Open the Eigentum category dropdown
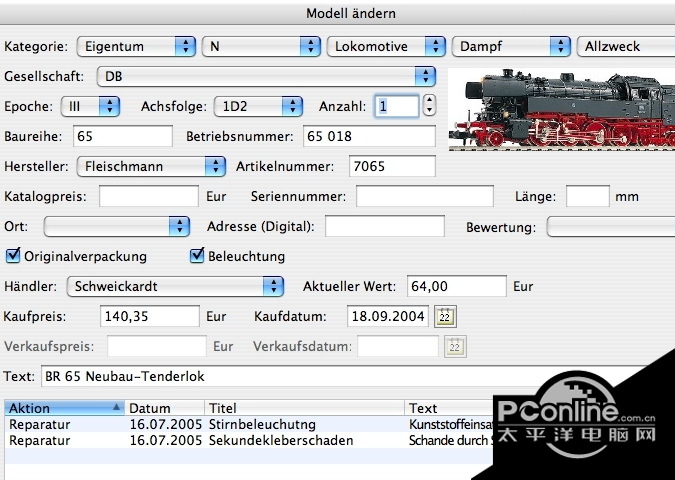 [x=136, y=46]
